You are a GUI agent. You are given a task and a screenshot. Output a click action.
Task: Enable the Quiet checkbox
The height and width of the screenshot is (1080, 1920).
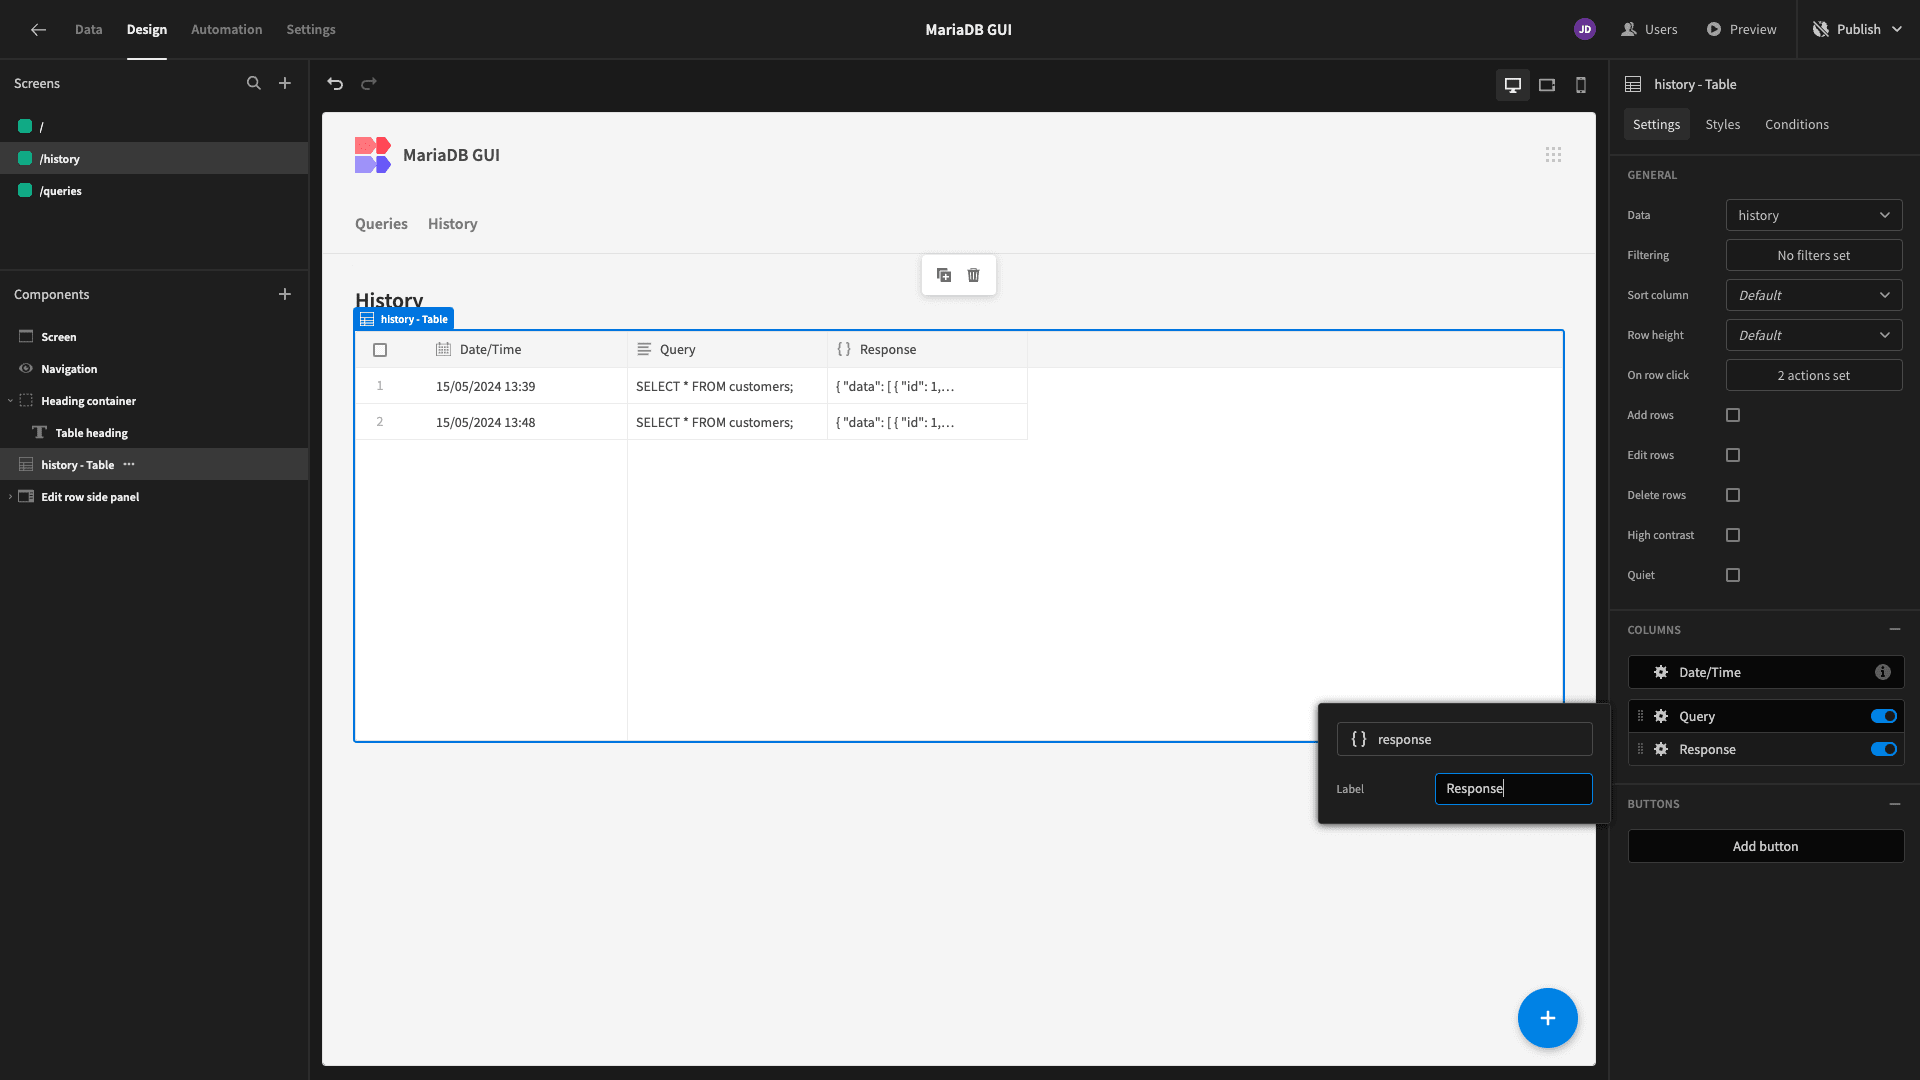point(1733,575)
